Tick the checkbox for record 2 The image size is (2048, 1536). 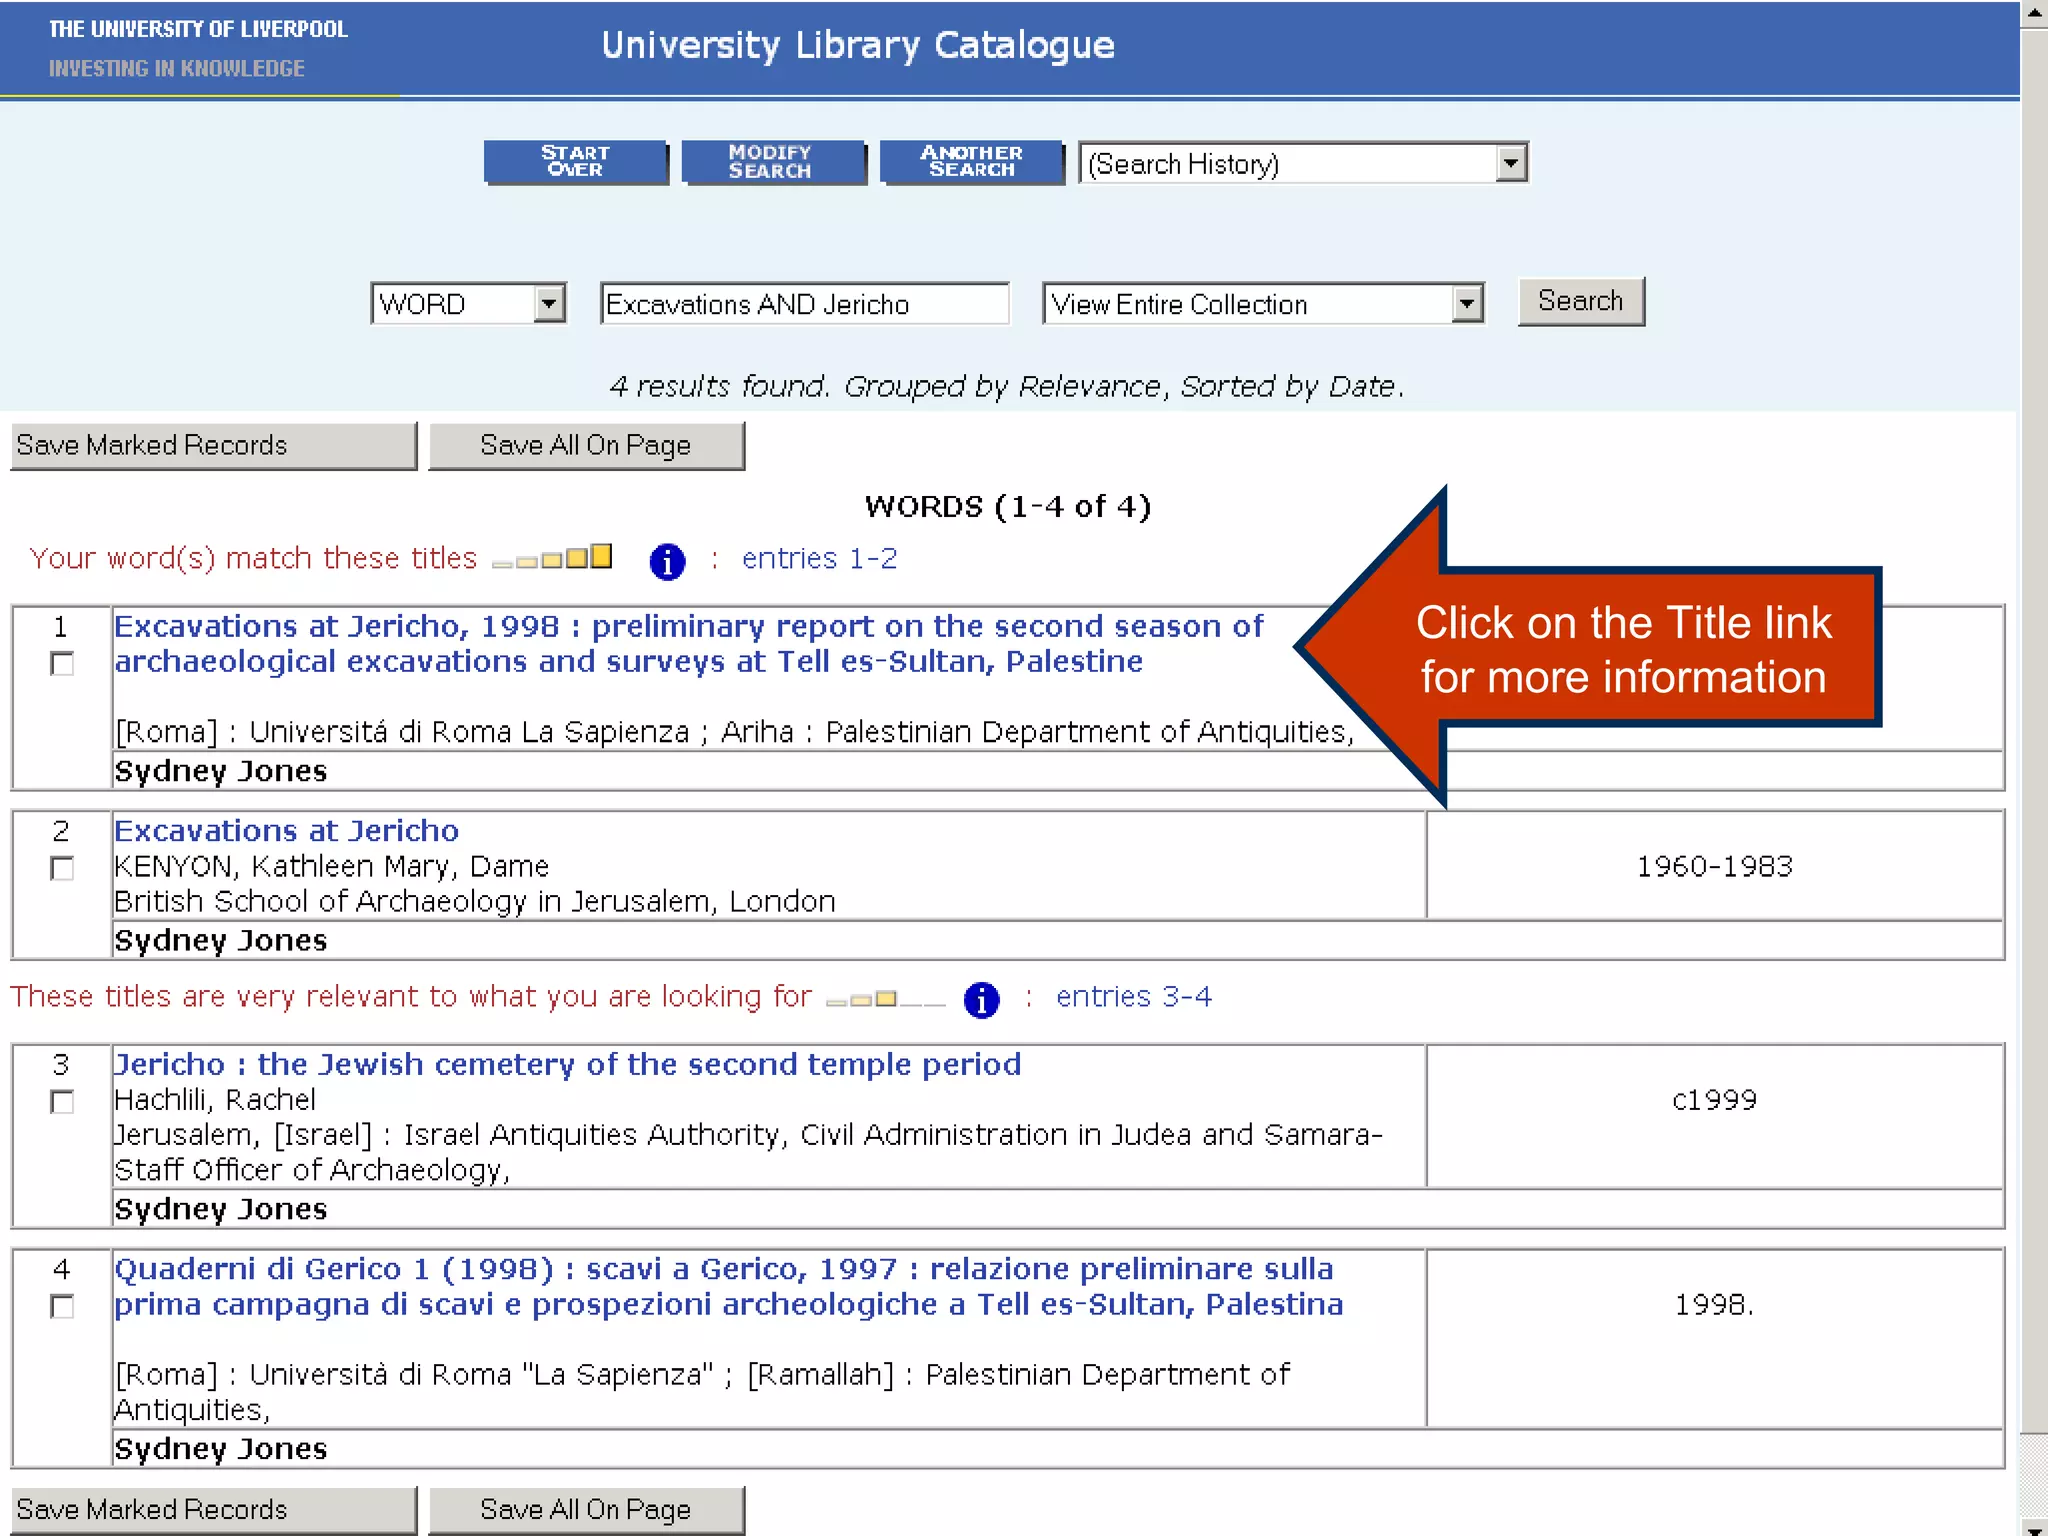point(62,868)
